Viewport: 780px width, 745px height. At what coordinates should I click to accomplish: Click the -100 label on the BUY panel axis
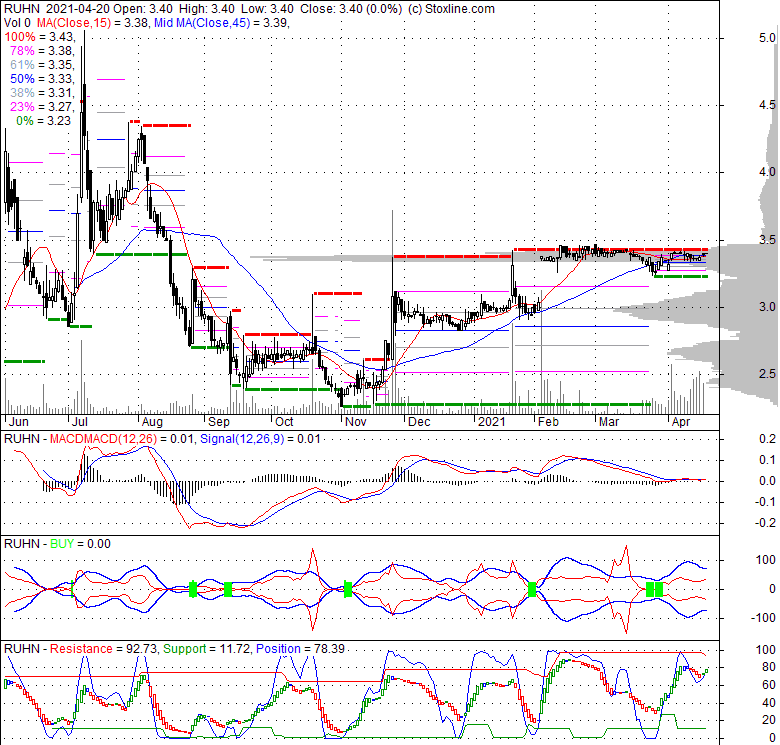[x=765, y=618]
